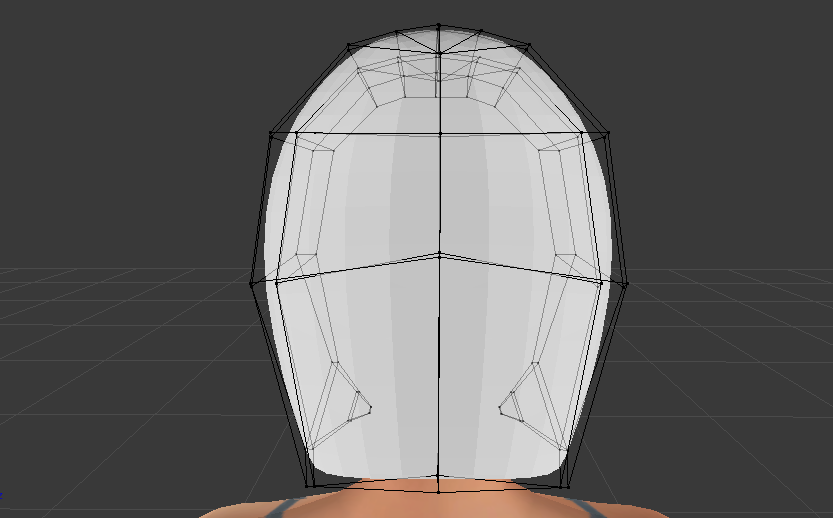Pick the outermost left cage vertex at widest point
The width and height of the screenshot is (833, 518).
[251, 284]
